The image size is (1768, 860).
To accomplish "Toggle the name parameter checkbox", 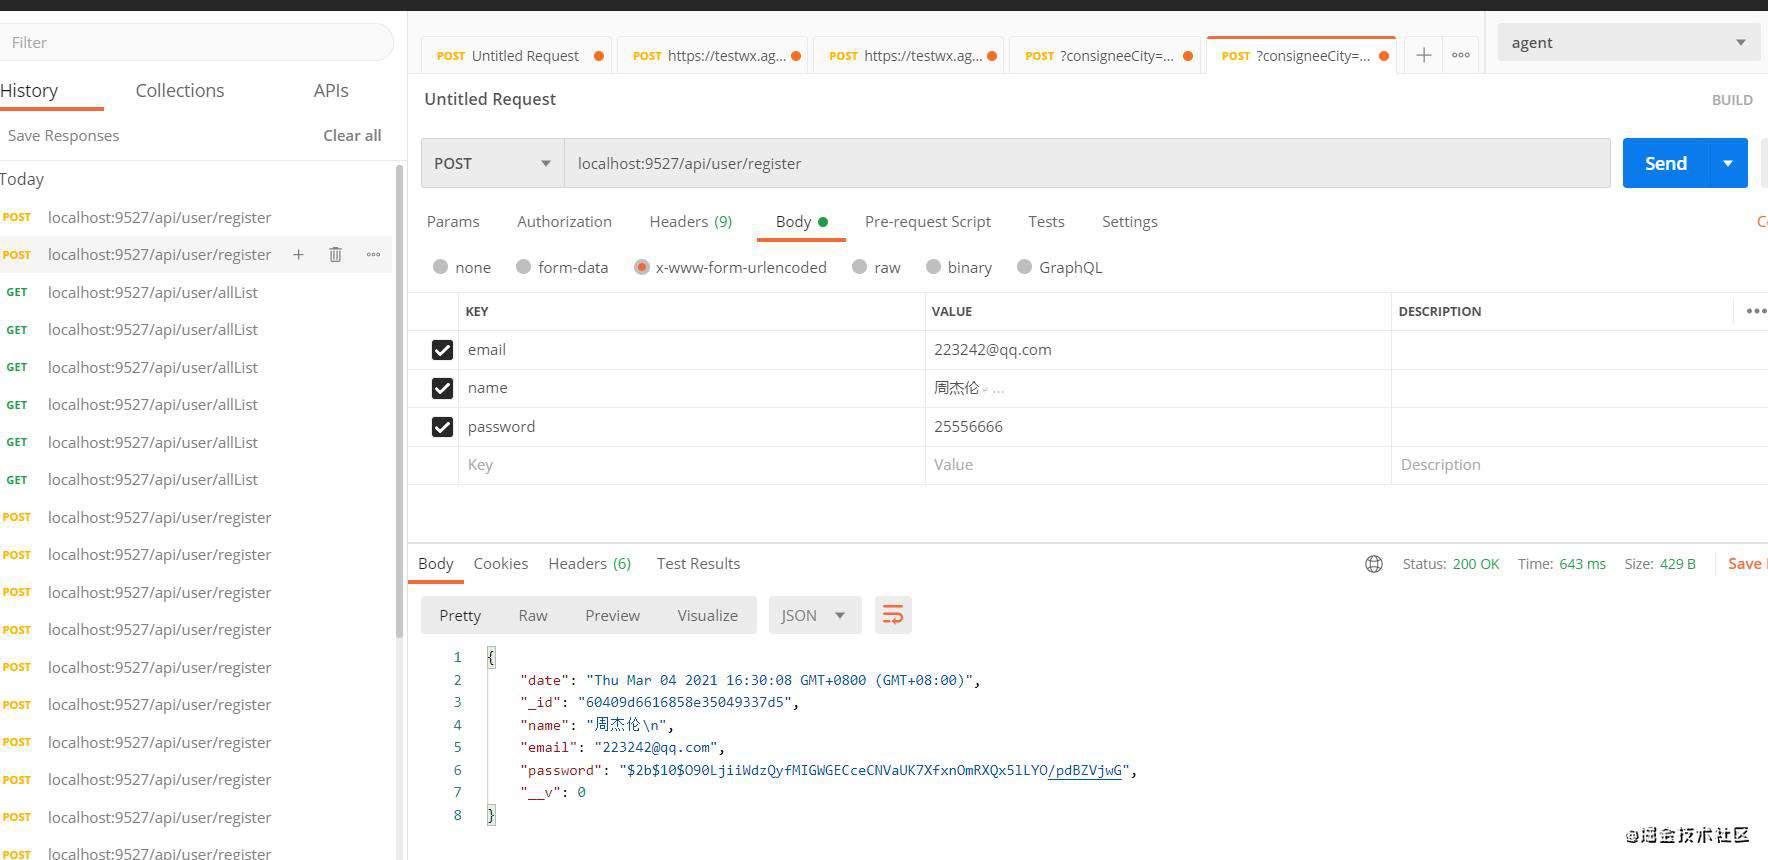I will pyautogui.click(x=442, y=388).
